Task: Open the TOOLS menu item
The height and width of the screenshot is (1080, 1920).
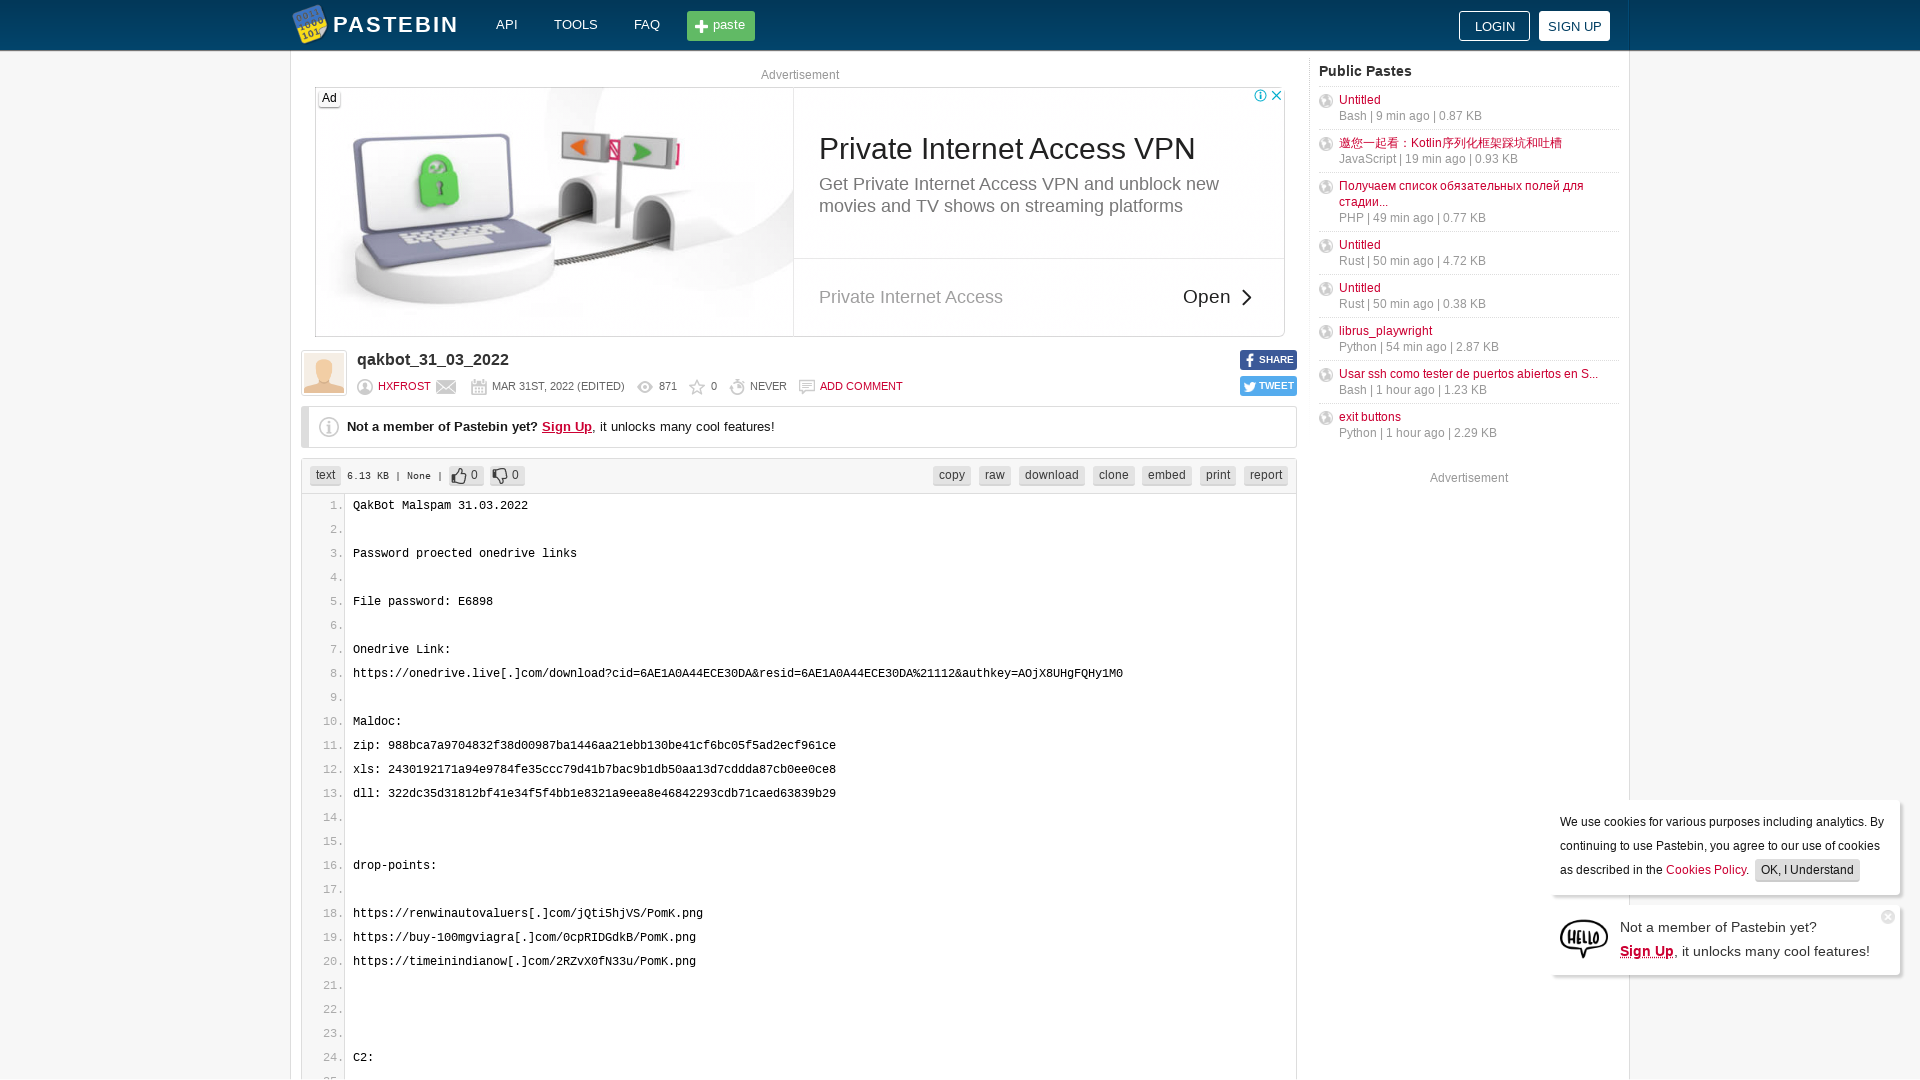Action: tap(576, 25)
